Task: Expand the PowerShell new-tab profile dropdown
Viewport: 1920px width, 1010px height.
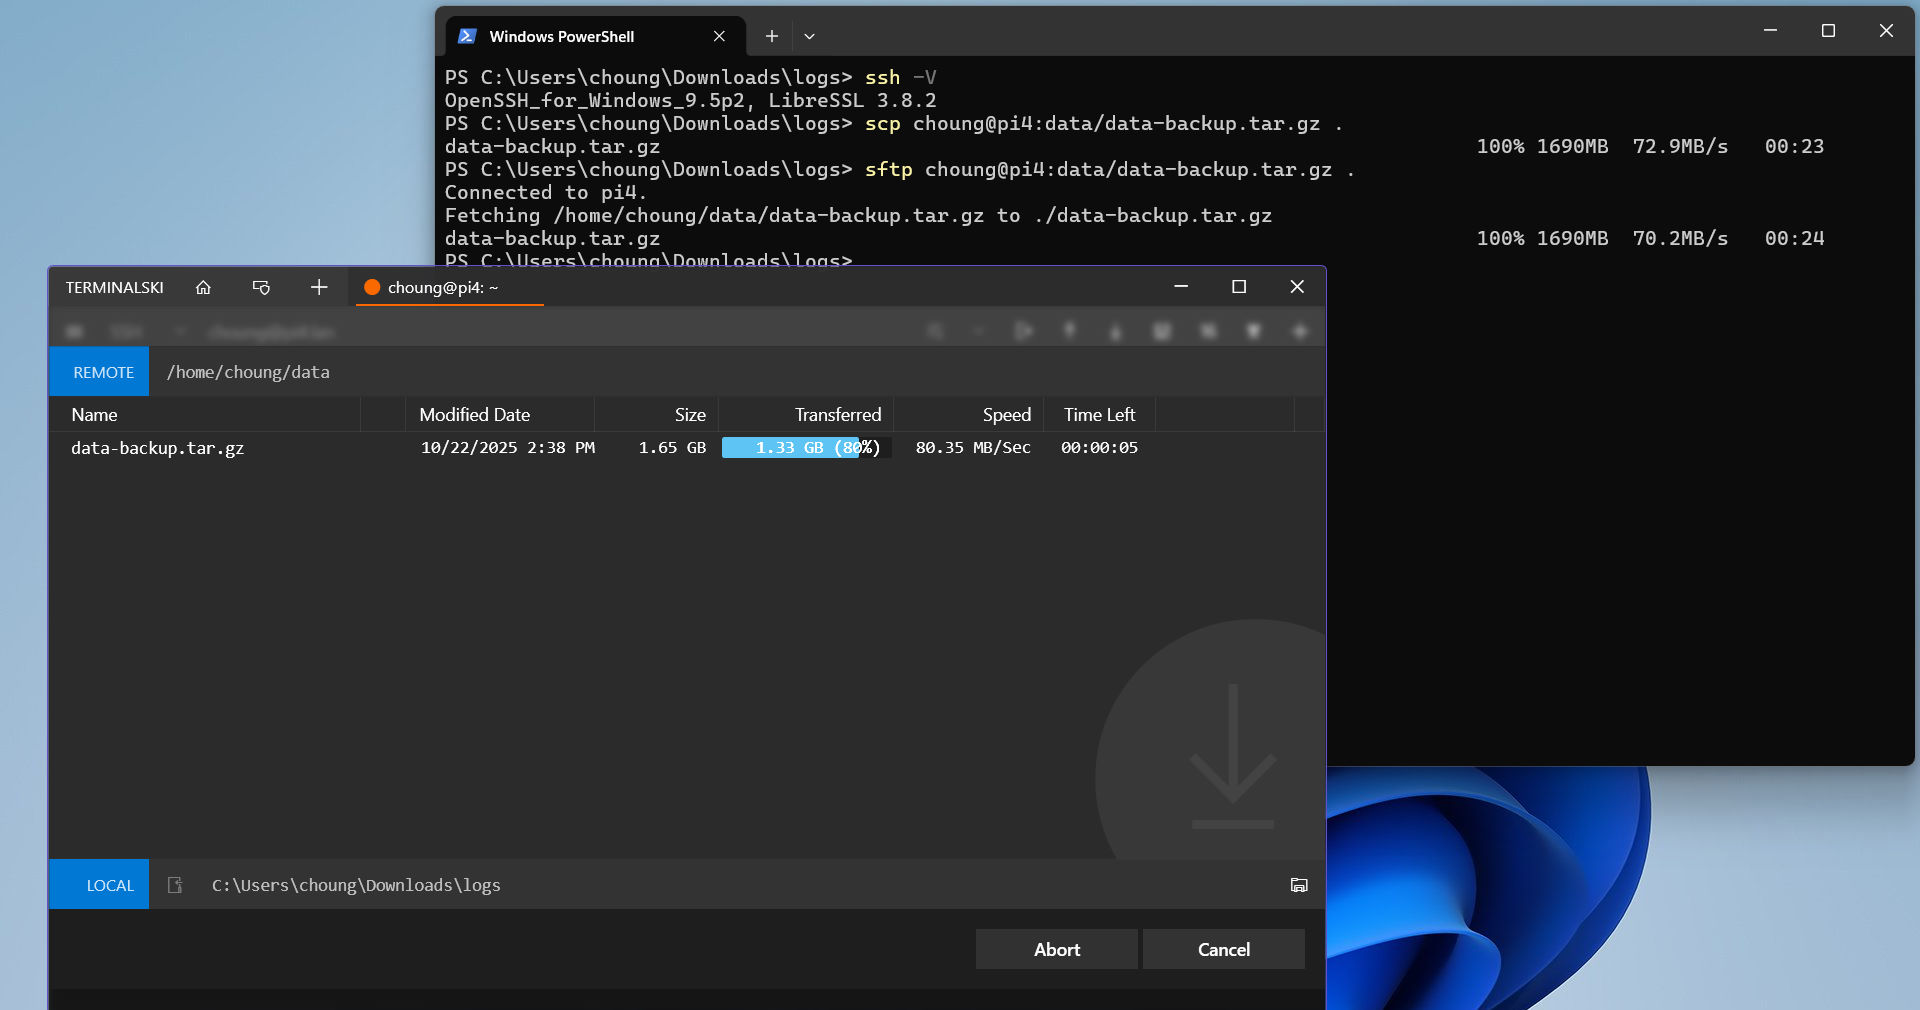Action: (809, 37)
